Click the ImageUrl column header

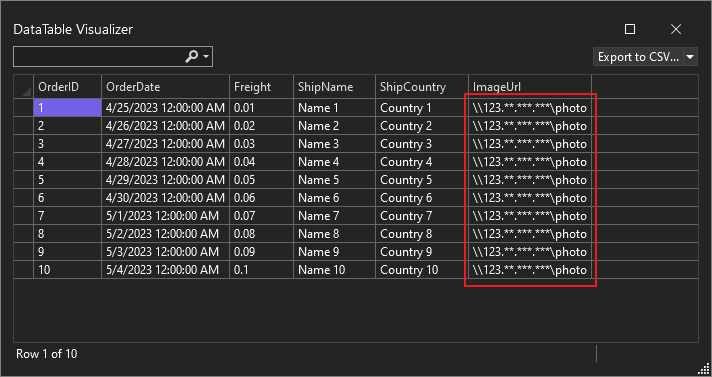[530, 87]
